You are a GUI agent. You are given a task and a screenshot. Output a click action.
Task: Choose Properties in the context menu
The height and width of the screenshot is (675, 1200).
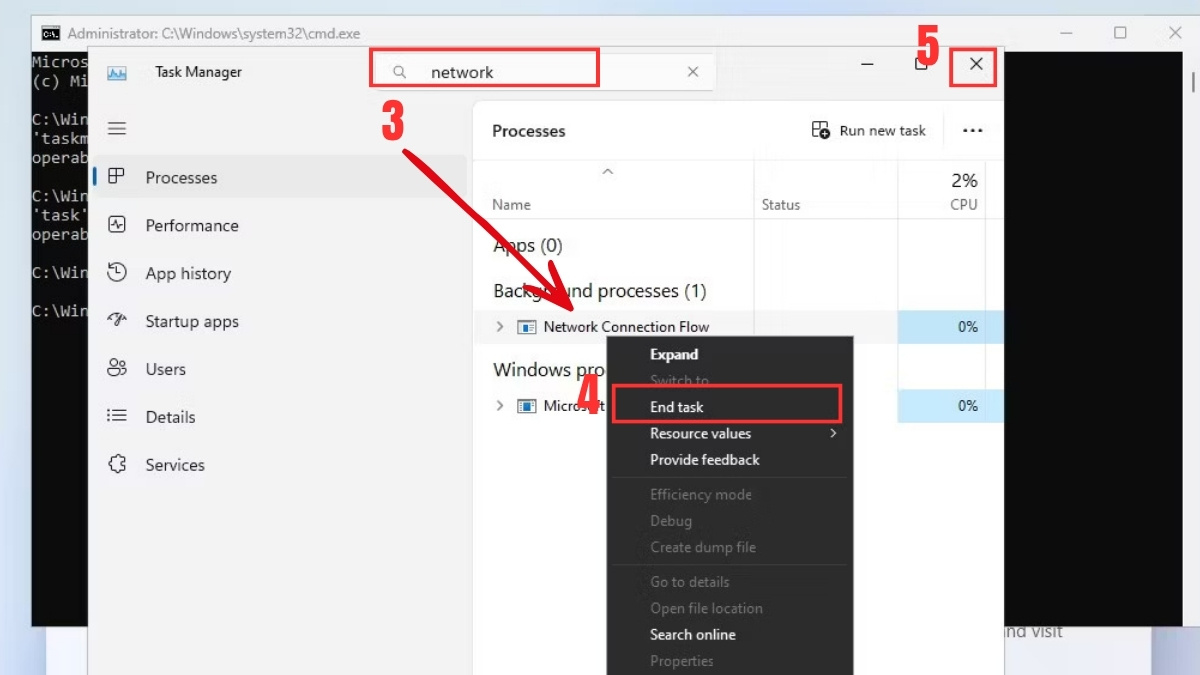coord(682,661)
